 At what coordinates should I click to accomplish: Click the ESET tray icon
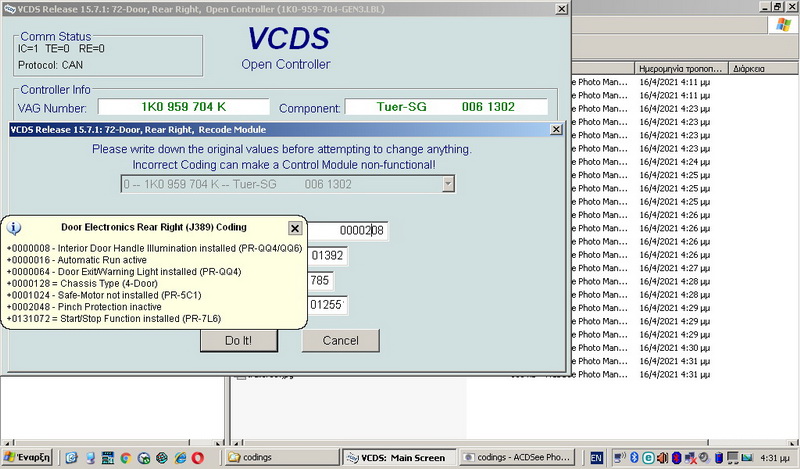click(648, 458)
